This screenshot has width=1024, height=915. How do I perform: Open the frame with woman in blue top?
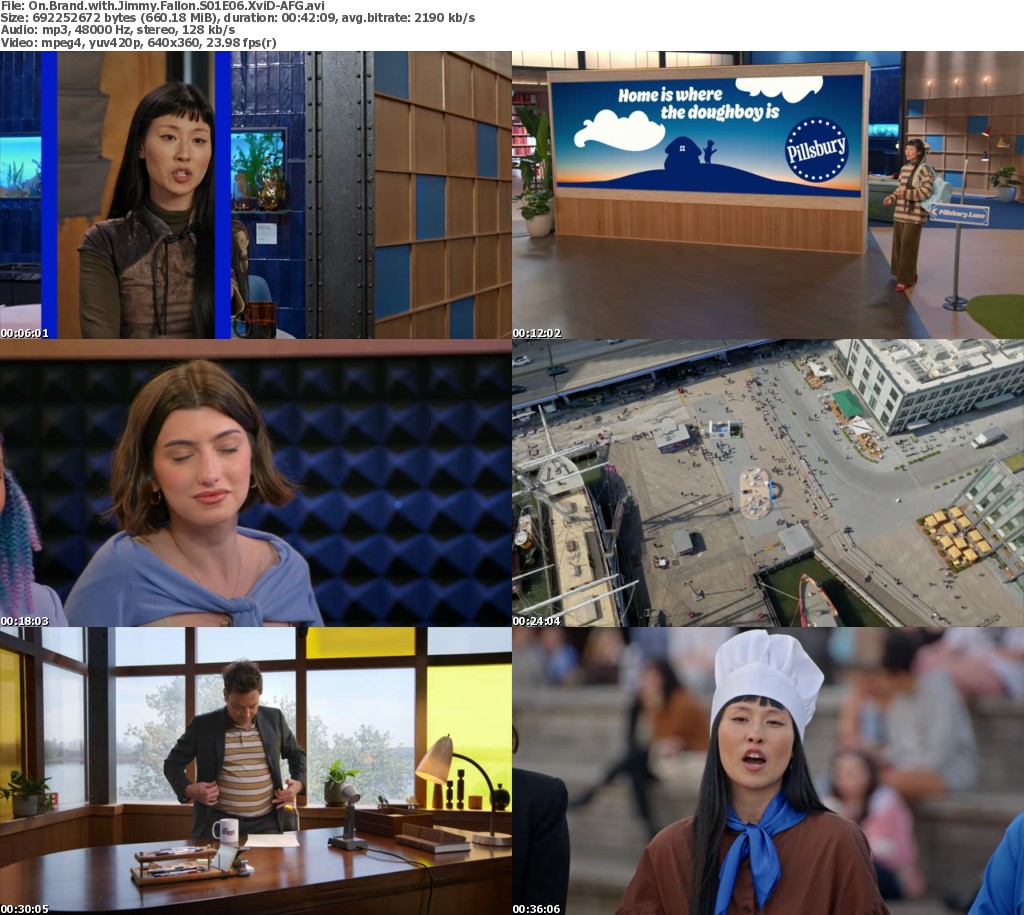coord(255,483)
